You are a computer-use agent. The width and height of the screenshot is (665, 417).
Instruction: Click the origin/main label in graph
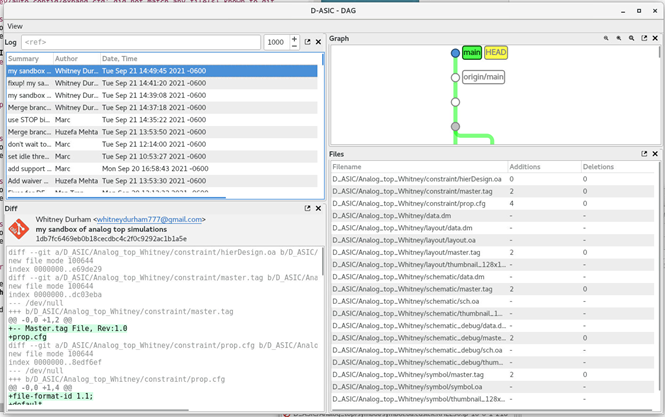pos(483,77)
